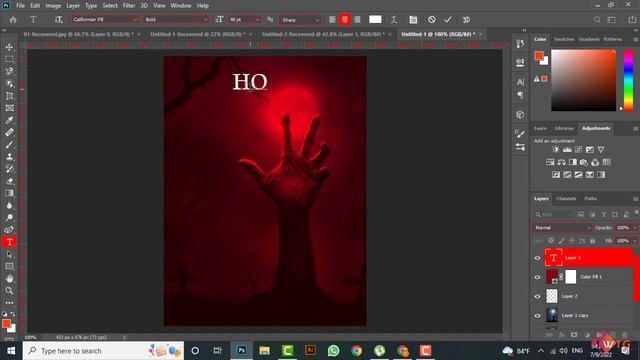The width and height of the screenshot is (640, 360).
Task: Commit current text edits with checkmark
Action: (x=448, y=20)
